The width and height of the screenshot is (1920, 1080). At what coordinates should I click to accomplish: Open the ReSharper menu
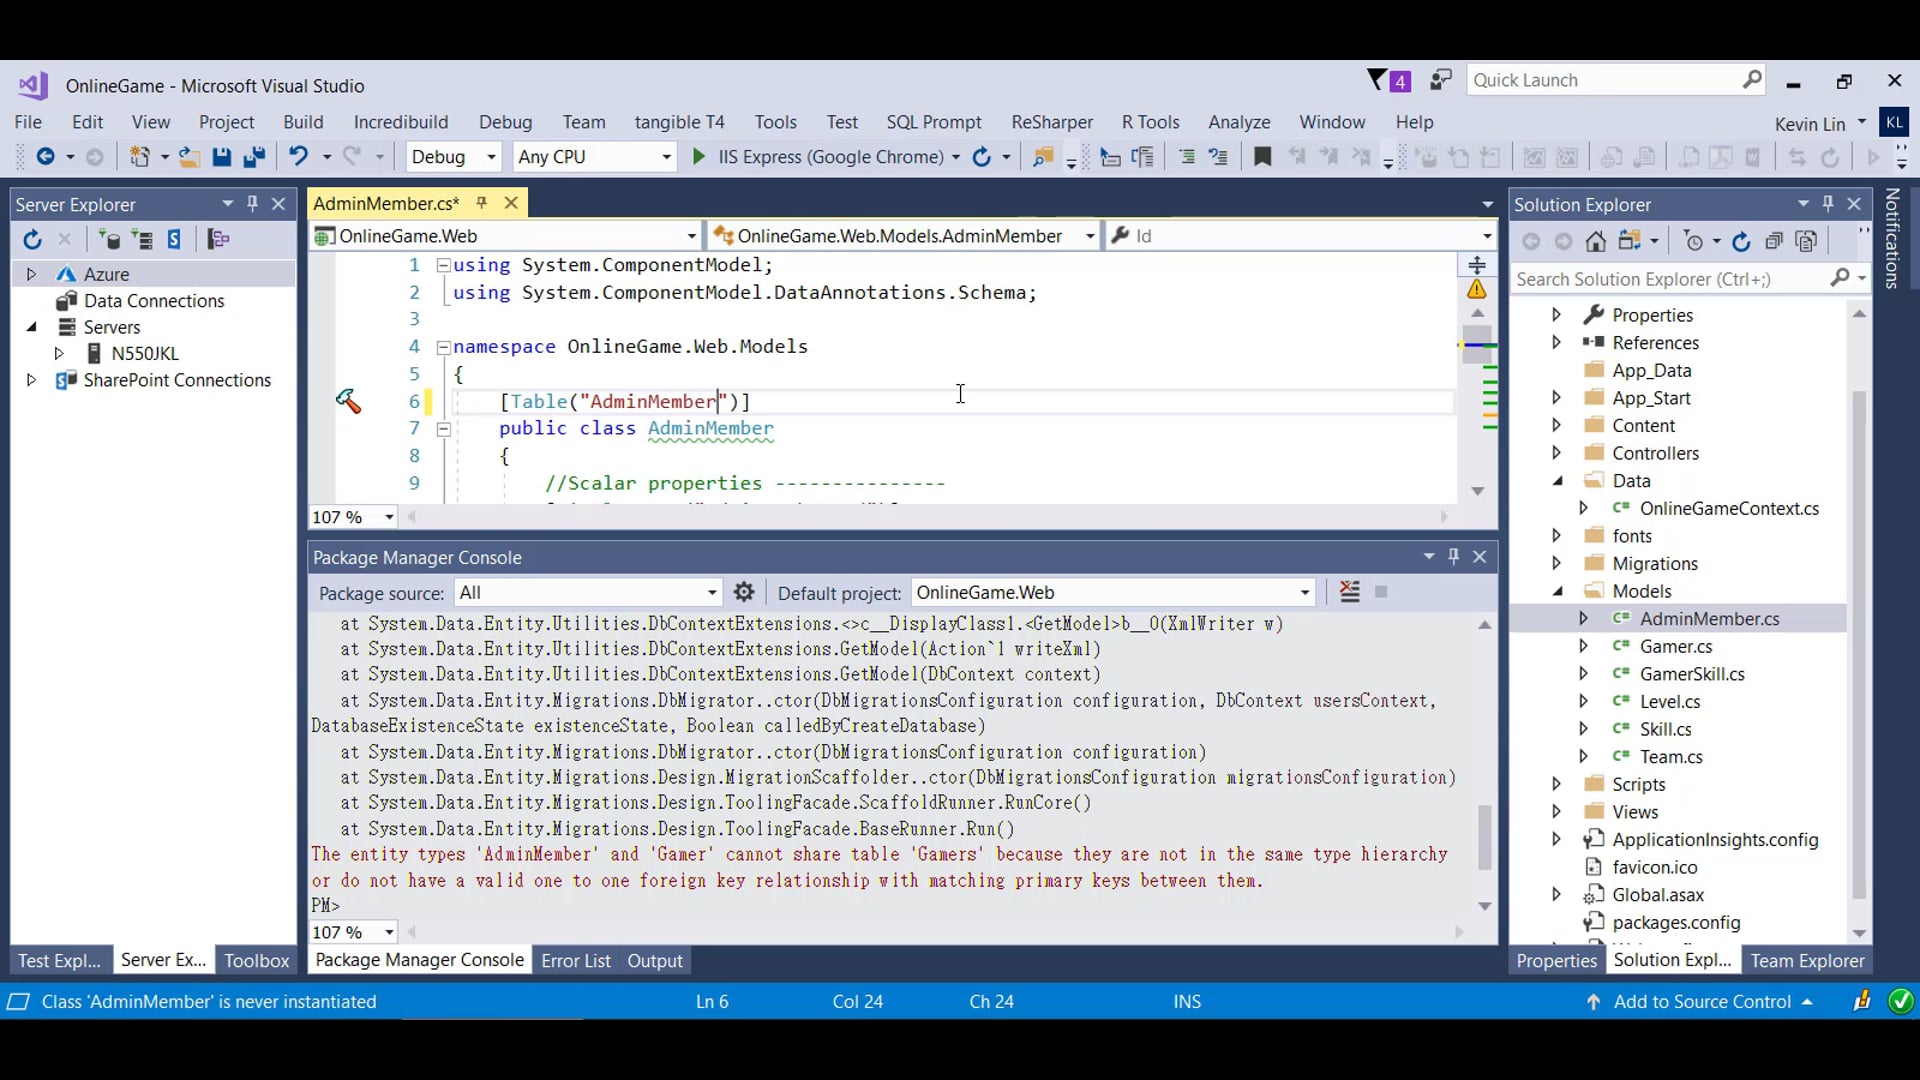1052,122
